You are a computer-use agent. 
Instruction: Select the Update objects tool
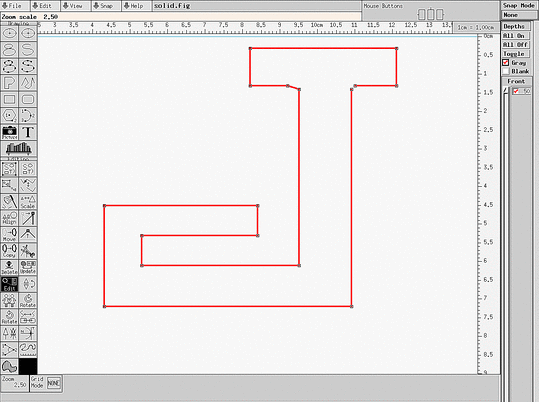pyautogui.click(x=28, y=268)
